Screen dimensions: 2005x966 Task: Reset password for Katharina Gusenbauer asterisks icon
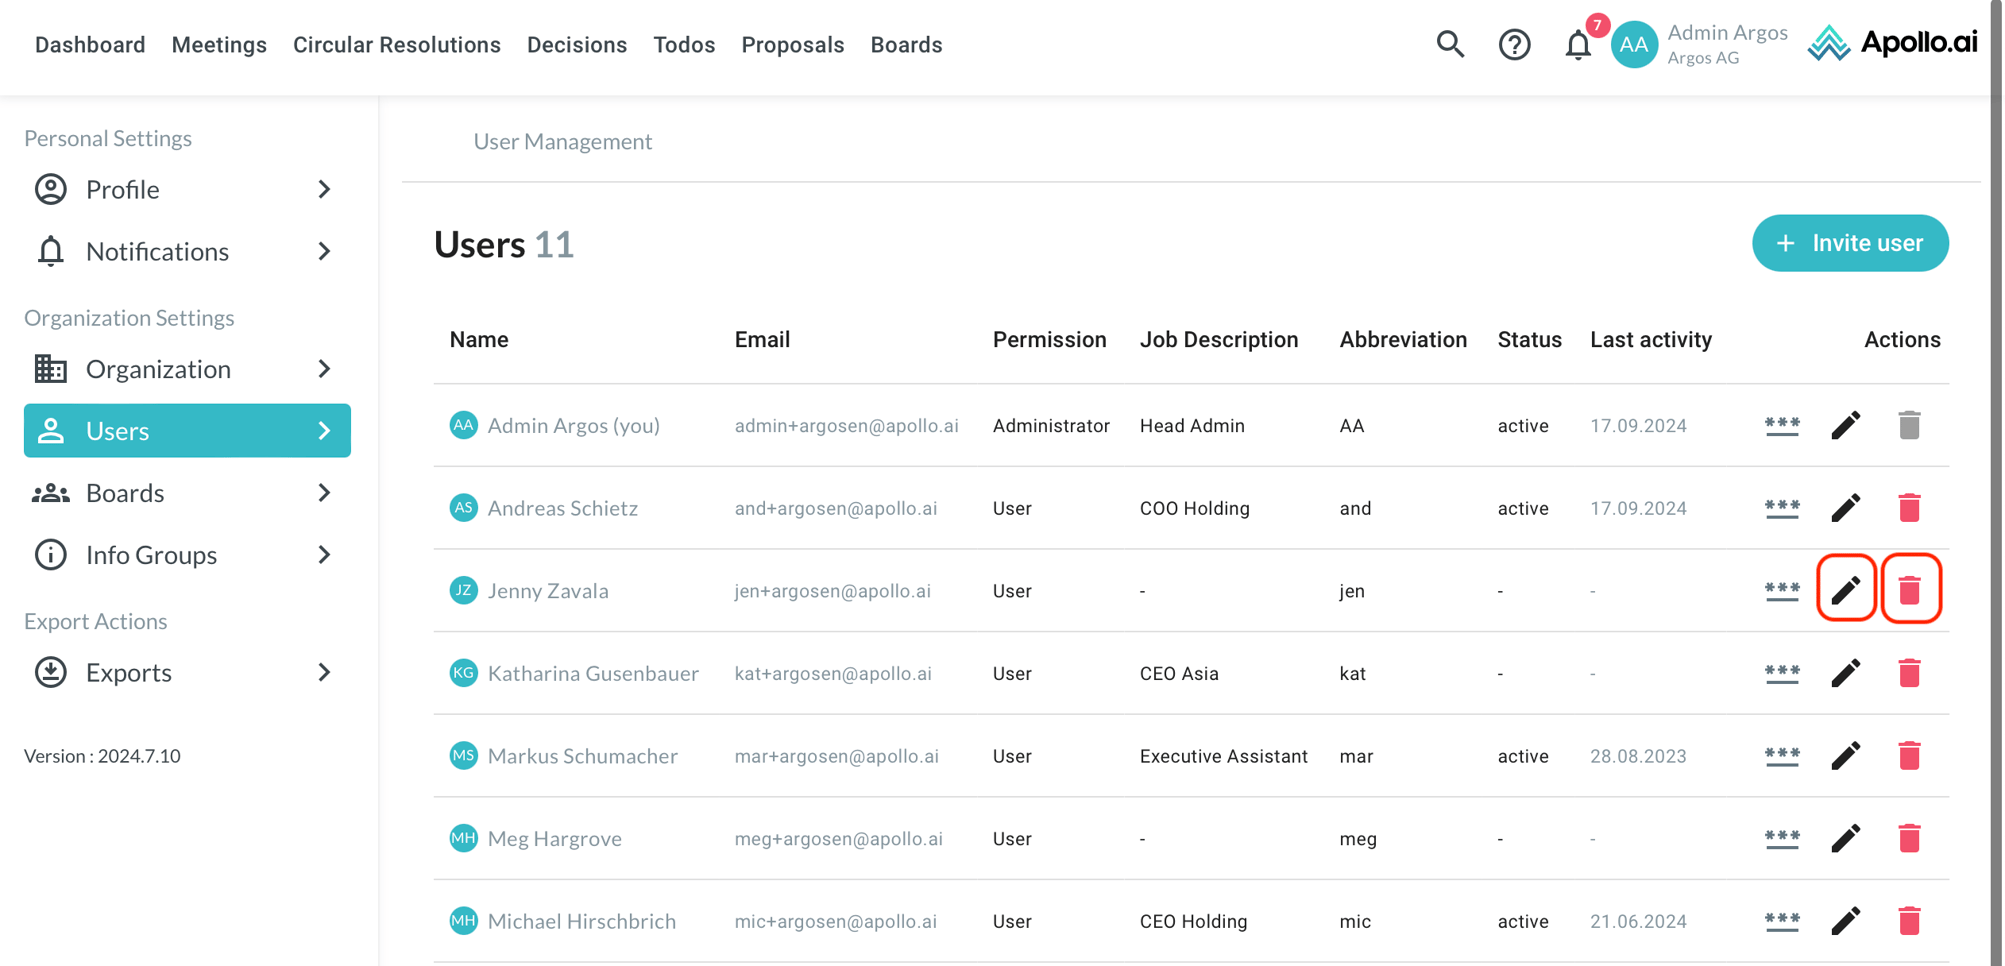coord(1782,673)
